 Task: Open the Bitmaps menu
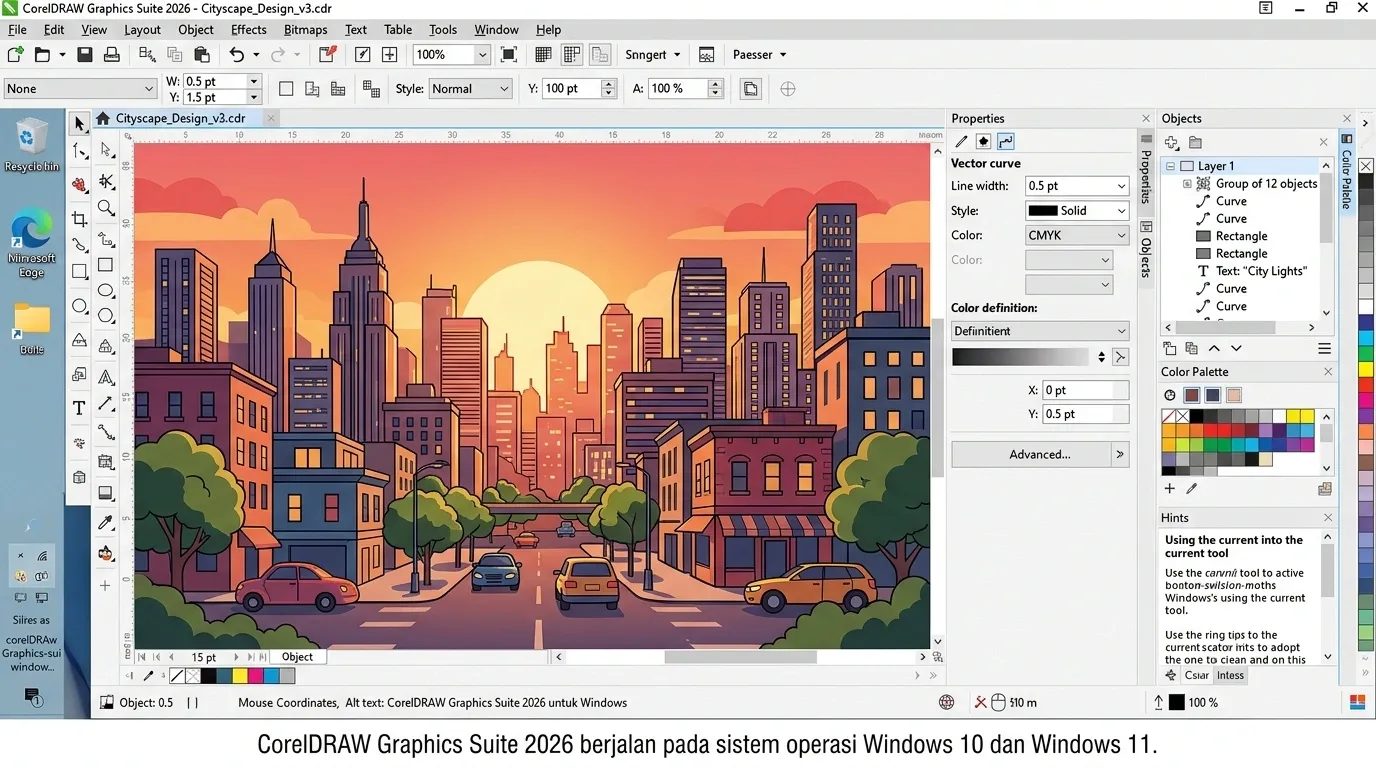[305, 29]
